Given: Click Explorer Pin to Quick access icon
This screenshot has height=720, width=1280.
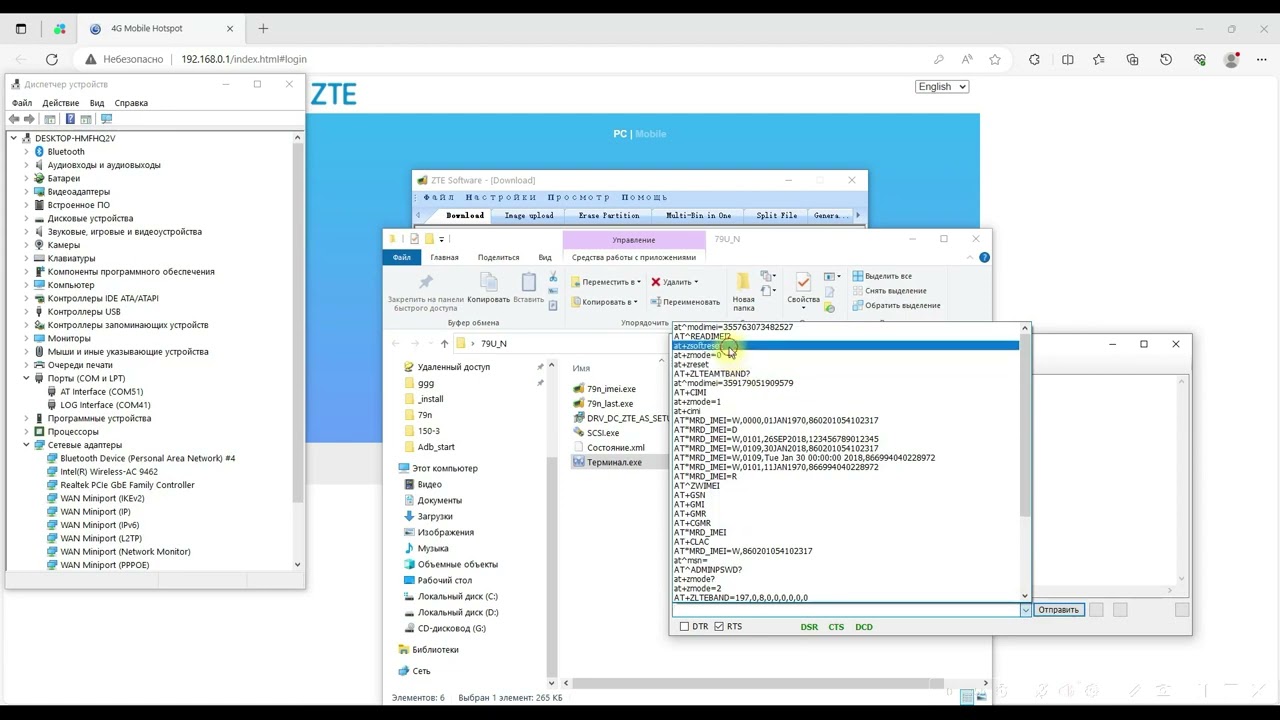Looking at the screenshot, I should (x=426, y=283).
